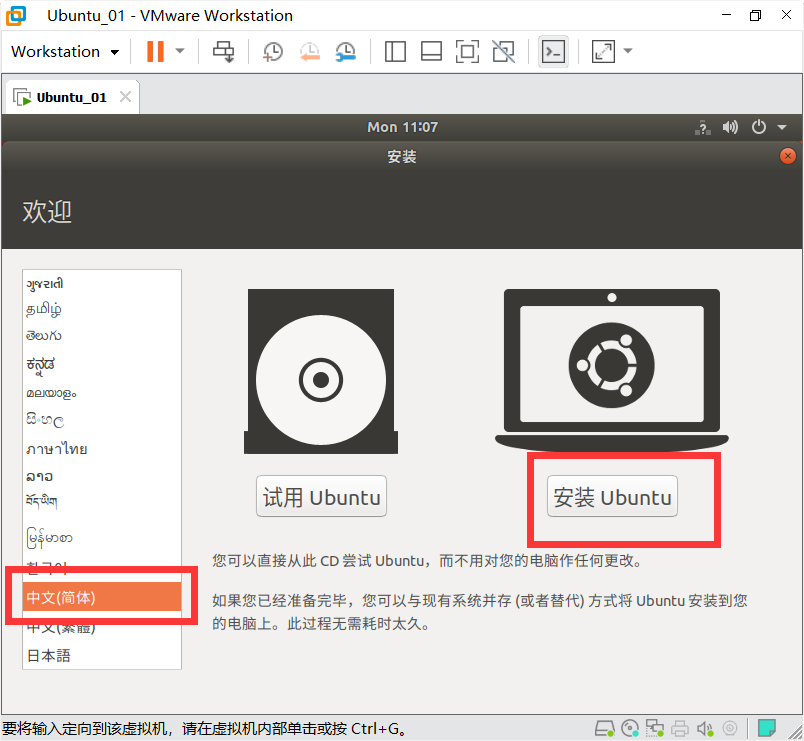804x741 pixels.
Task: Switch to Unity mode icon
Action: tap(504, 51)
